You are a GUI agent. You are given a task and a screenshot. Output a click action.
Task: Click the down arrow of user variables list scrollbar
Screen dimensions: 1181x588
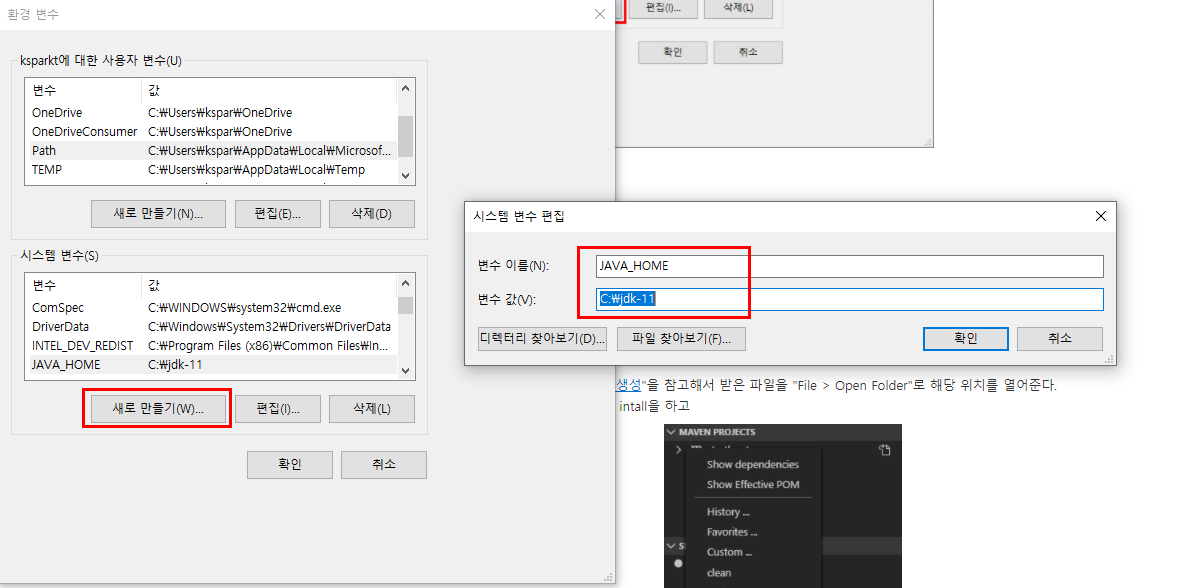click(x=405, y=176)
